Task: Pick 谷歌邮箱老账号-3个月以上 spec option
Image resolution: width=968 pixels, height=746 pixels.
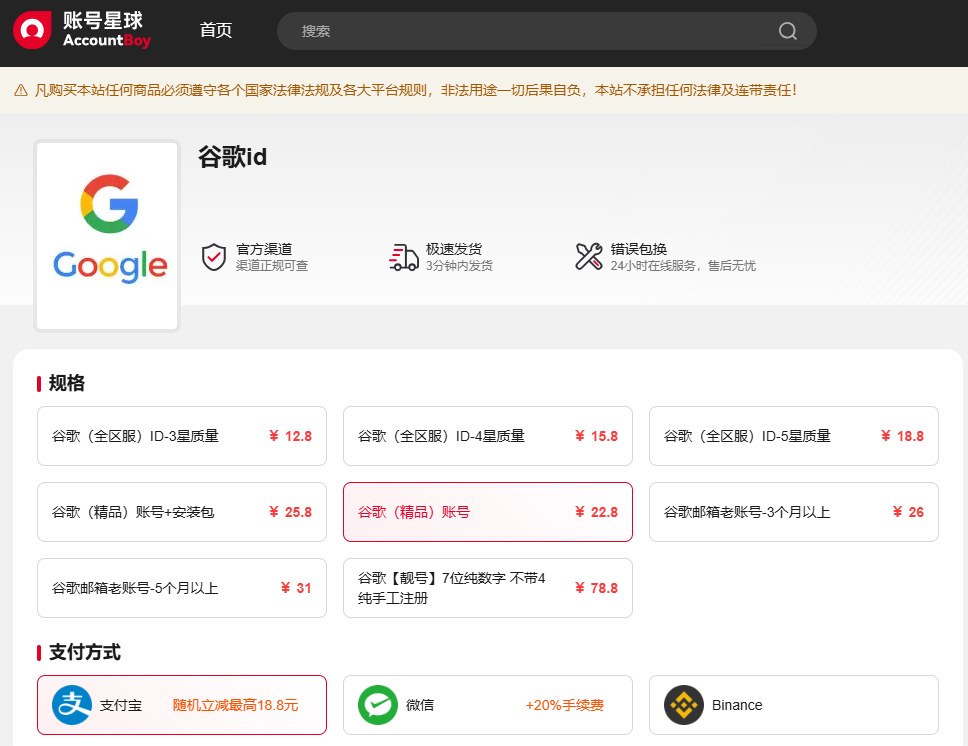Action: click(x=794, y=512)
